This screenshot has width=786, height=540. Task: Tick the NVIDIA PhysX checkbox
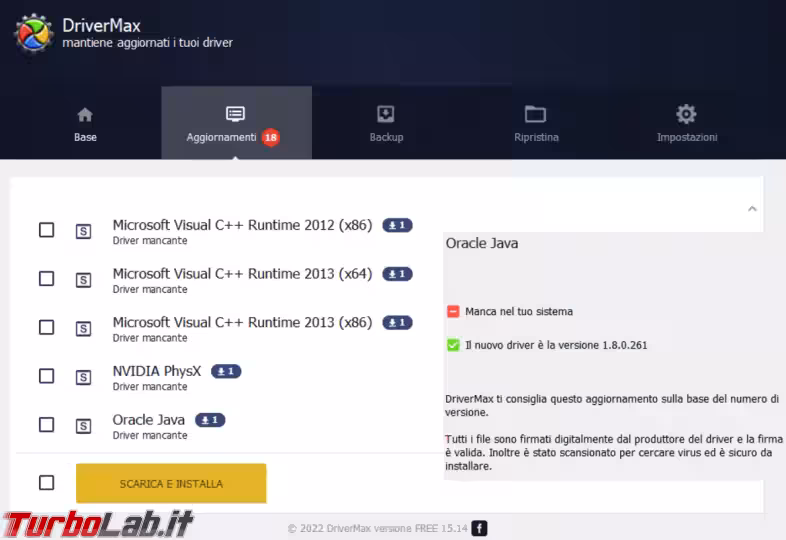point(47,376)
